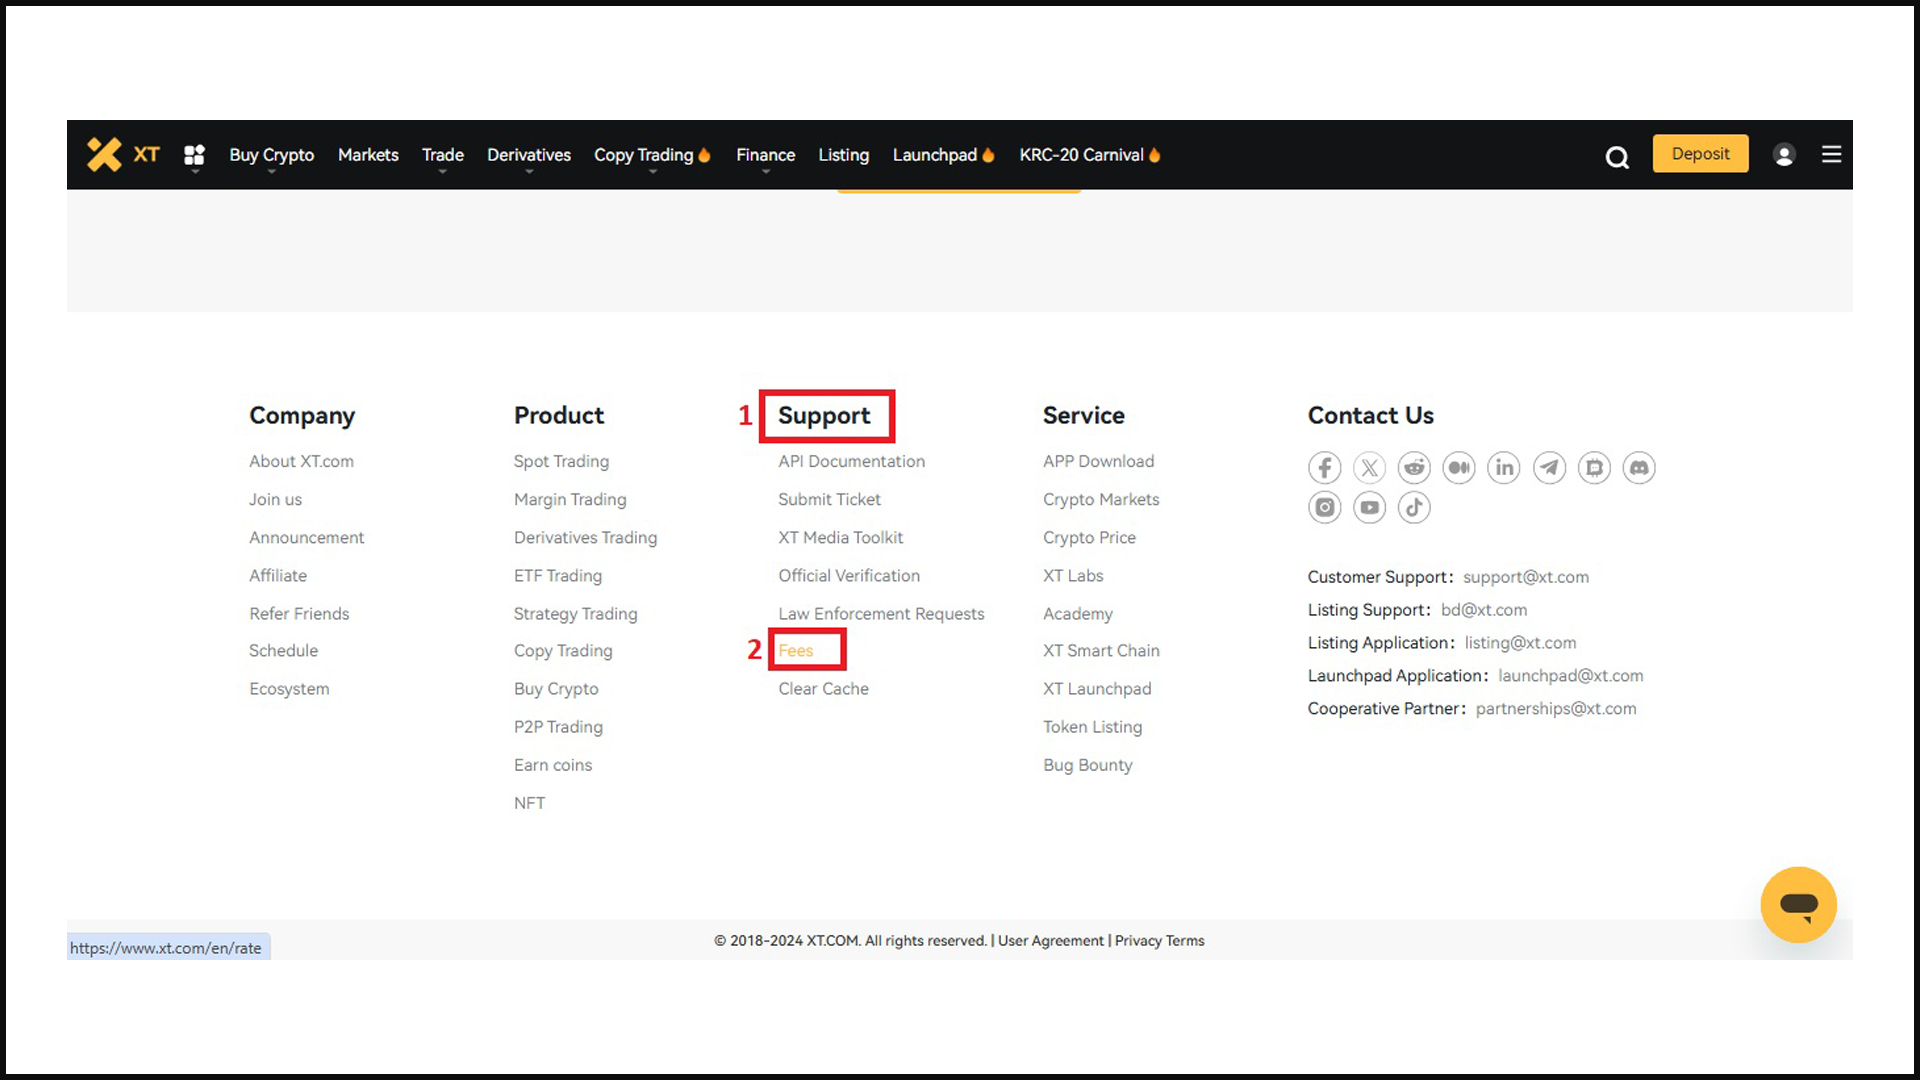Open the search magnifier icon
The image size is (1920, 1080).
[x=1617, y=157]
